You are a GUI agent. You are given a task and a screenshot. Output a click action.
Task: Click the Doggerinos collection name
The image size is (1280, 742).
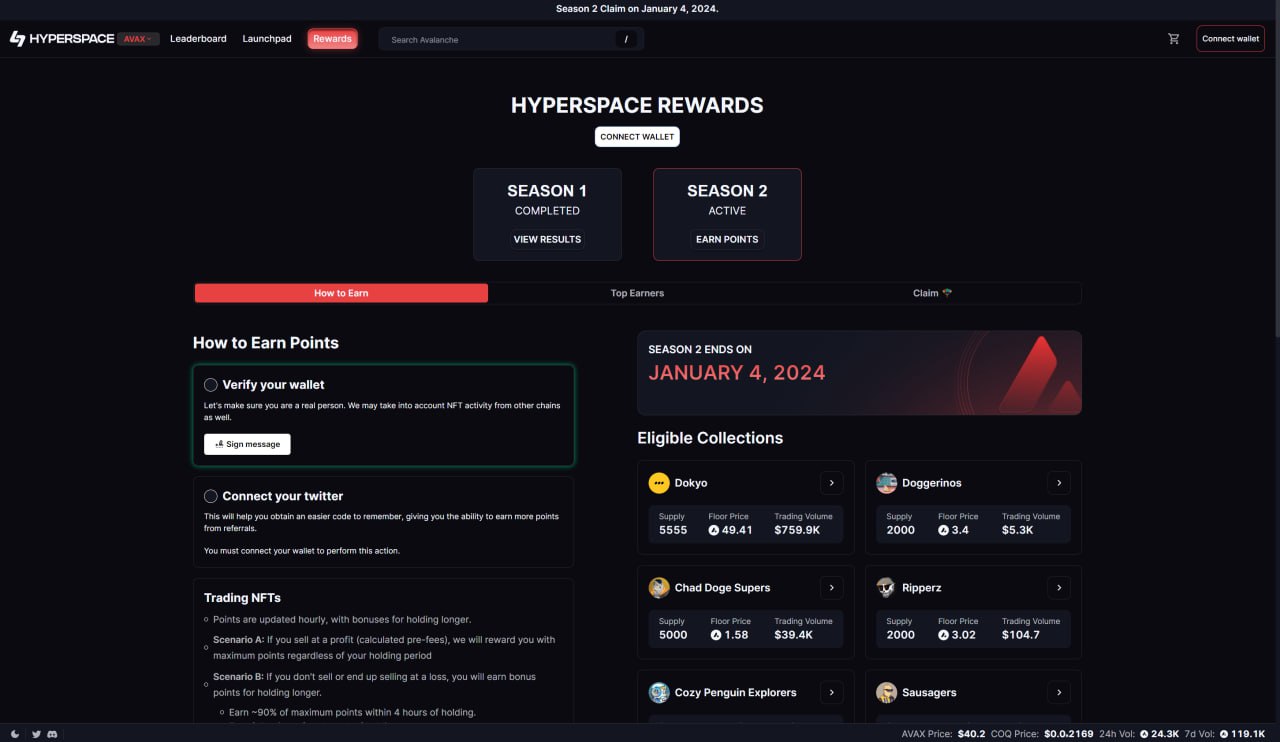[x=932, y=483]
